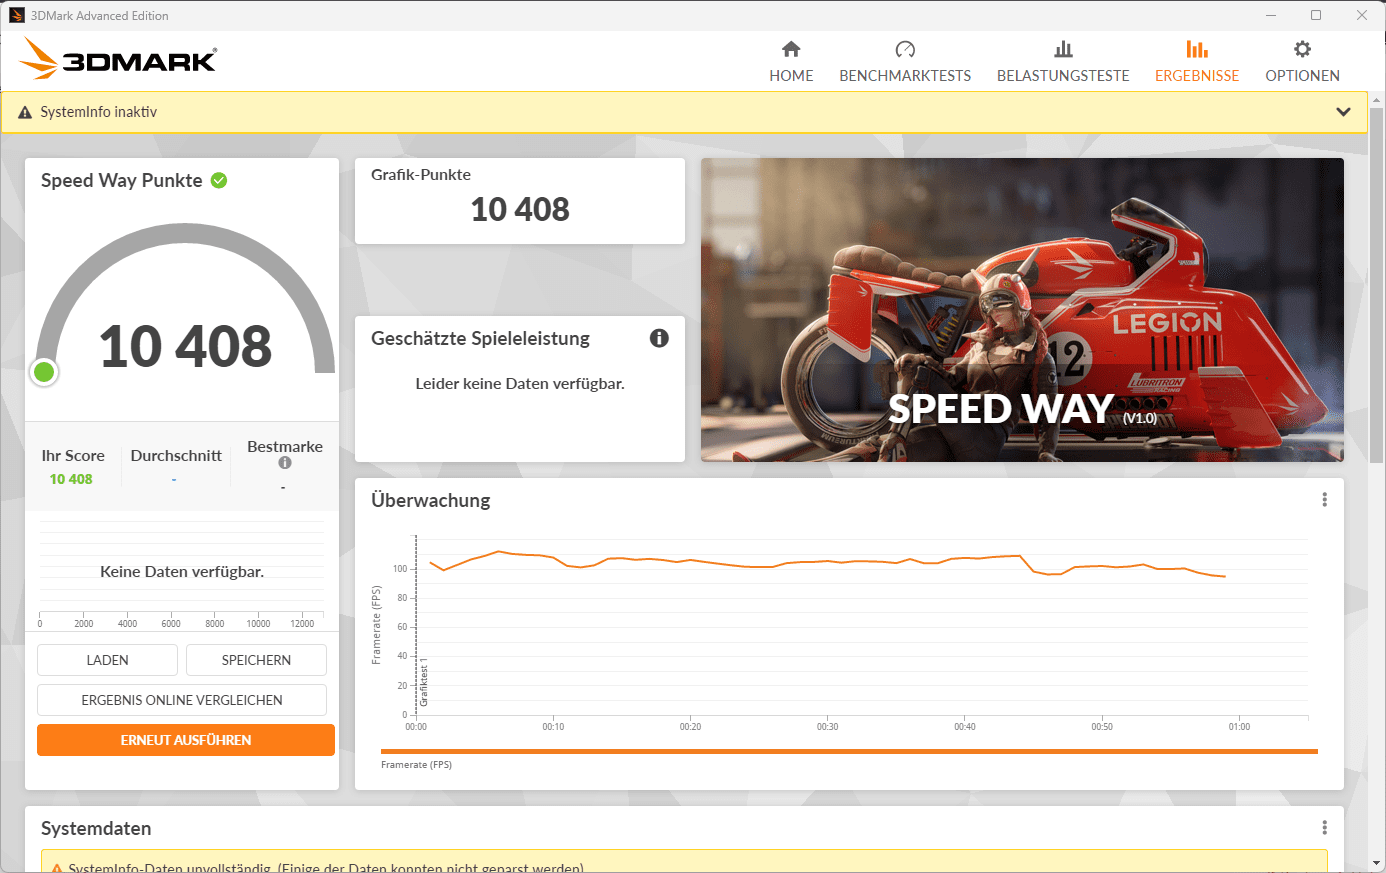The height and width of the screenshot is (873, 1386).
Task: Click the Grafiktest 1 marker label
Action: click(x=424, y=683)
